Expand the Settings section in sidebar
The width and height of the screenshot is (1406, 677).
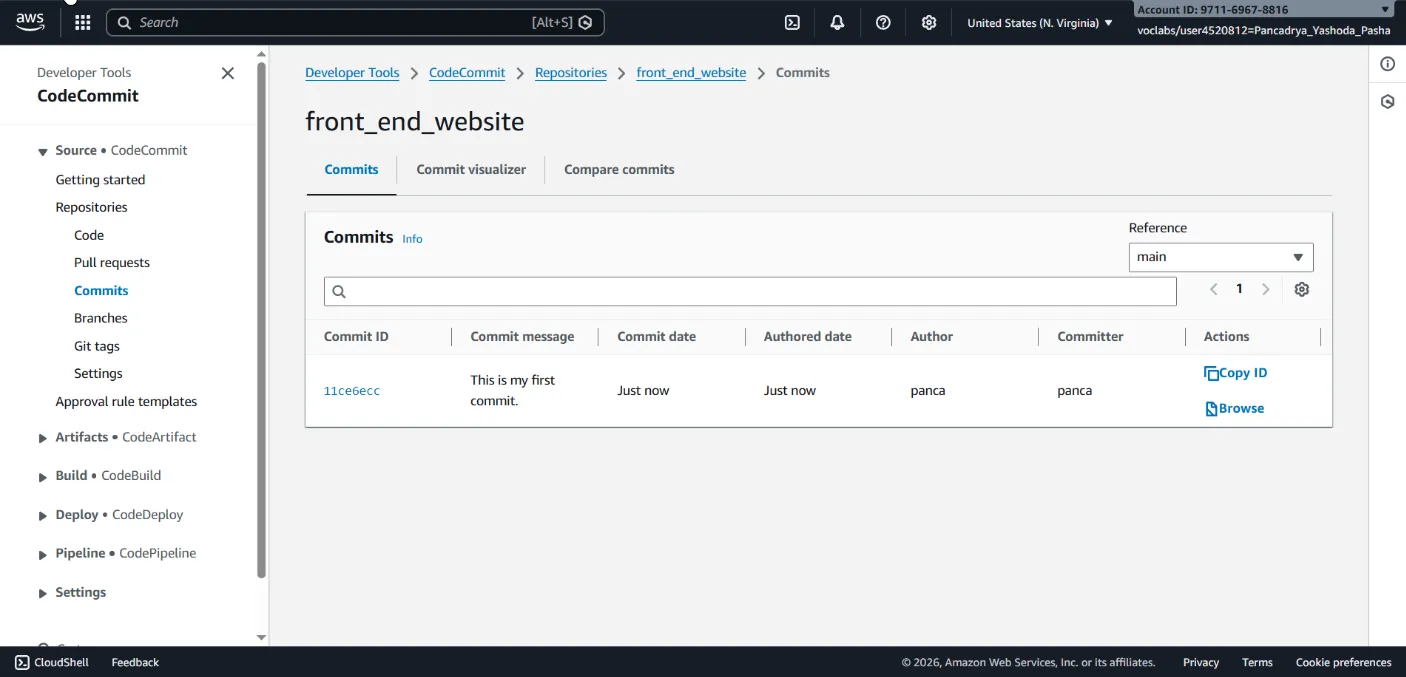(43, 593)
